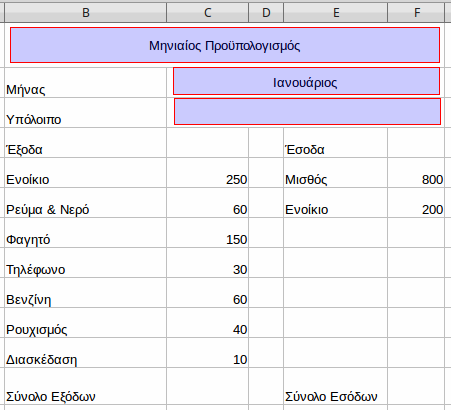Select the Έσοδα heading cell
451x410 pixels.
click(336, 143)
